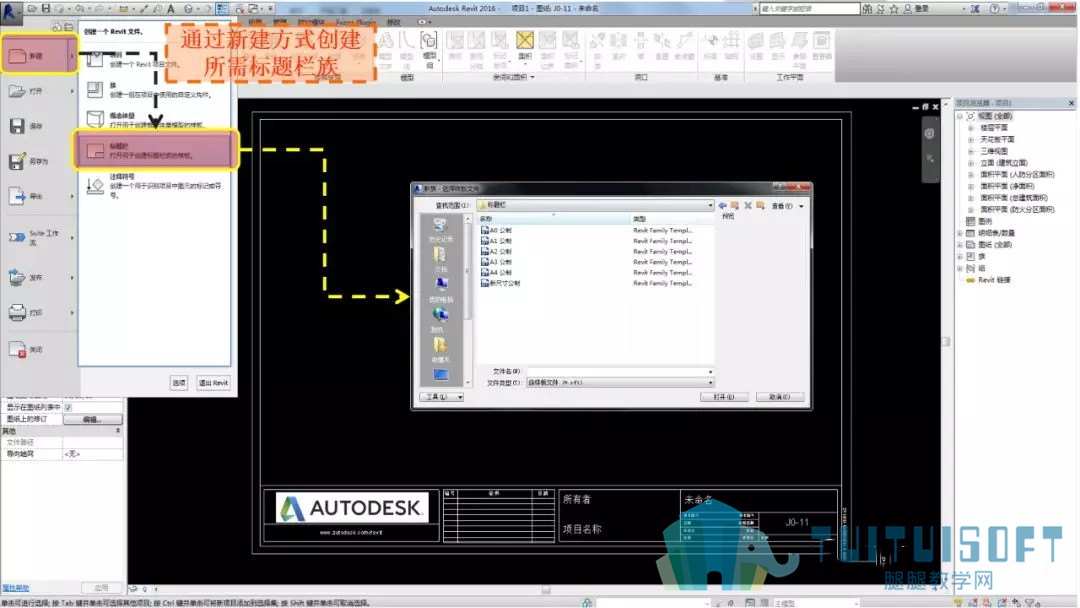Screen dimensions: 1080x608
Task: Open the Export (导出) submenu entry
Action: point(39,196)
